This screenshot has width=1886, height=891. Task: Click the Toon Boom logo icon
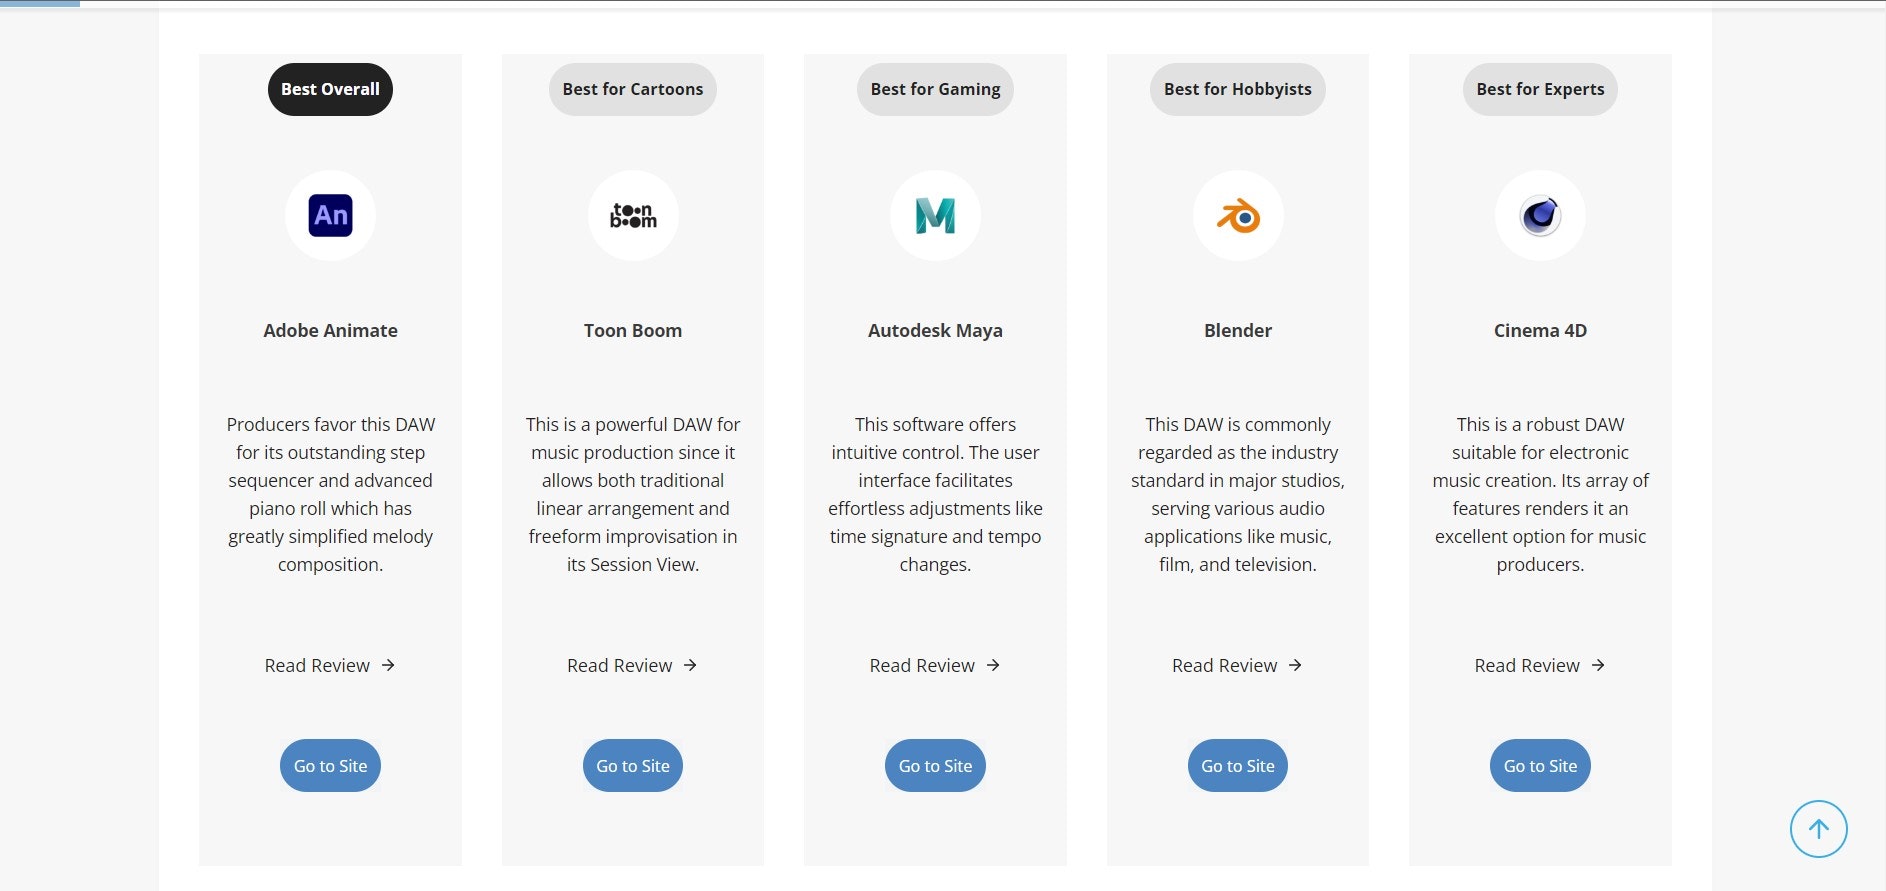(633, 215)
